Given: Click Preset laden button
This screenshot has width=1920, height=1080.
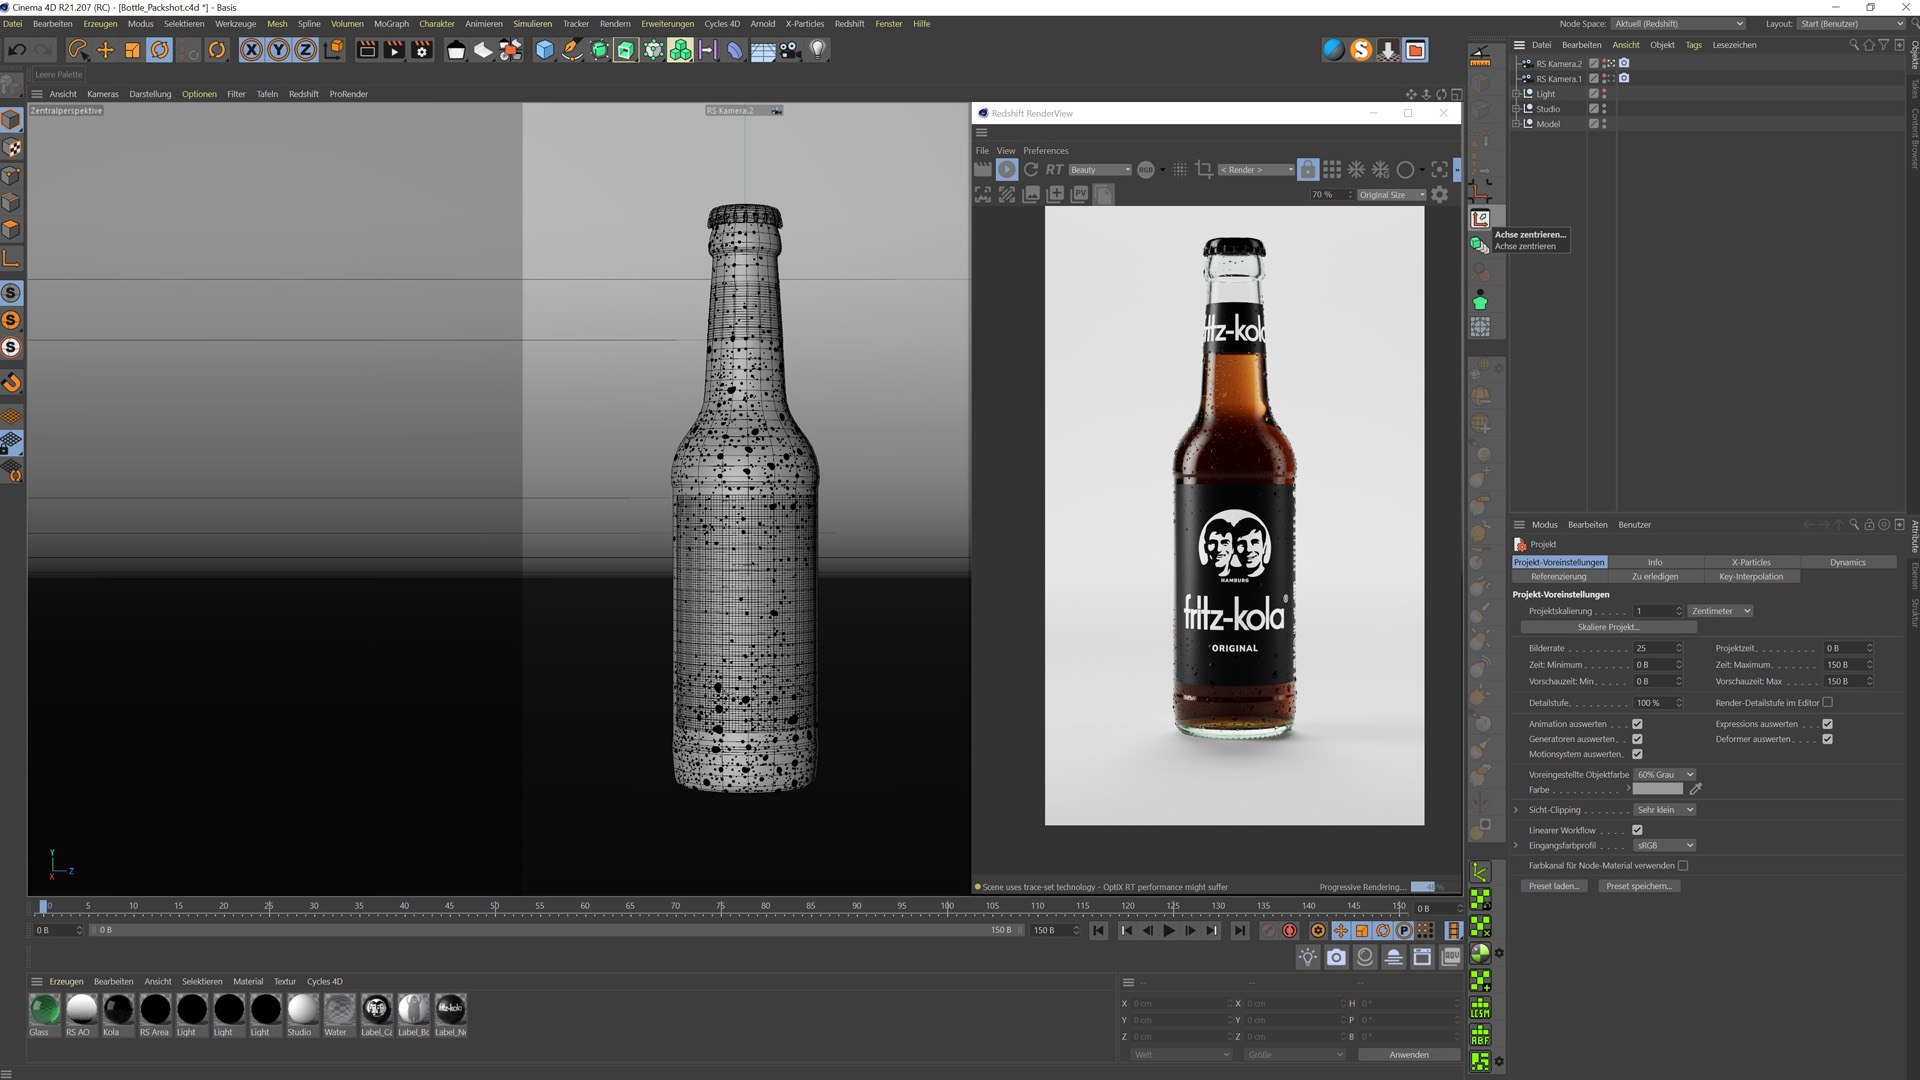Looking at the screenshot, I should click(1553, 886).
